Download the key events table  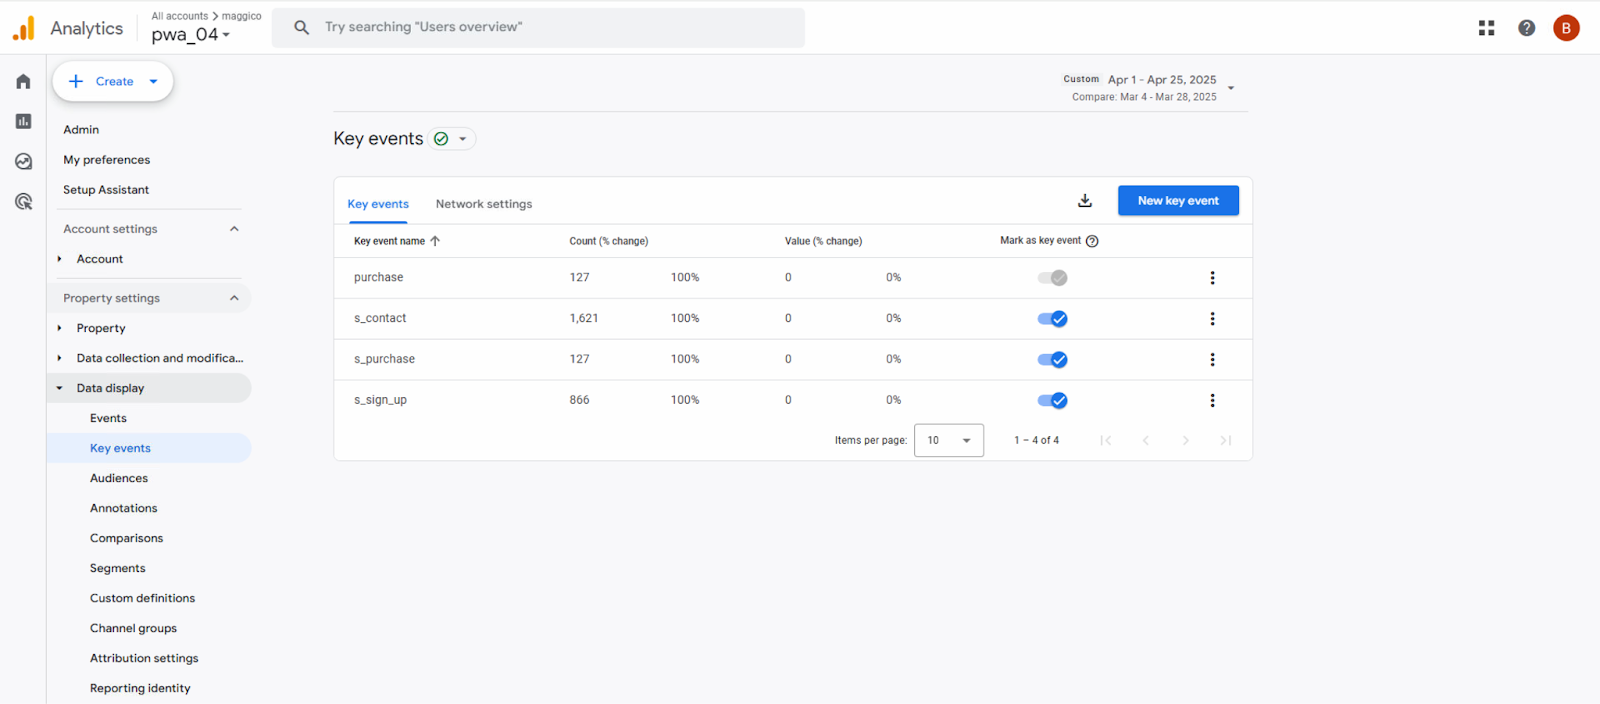(x=1085, y=201)
